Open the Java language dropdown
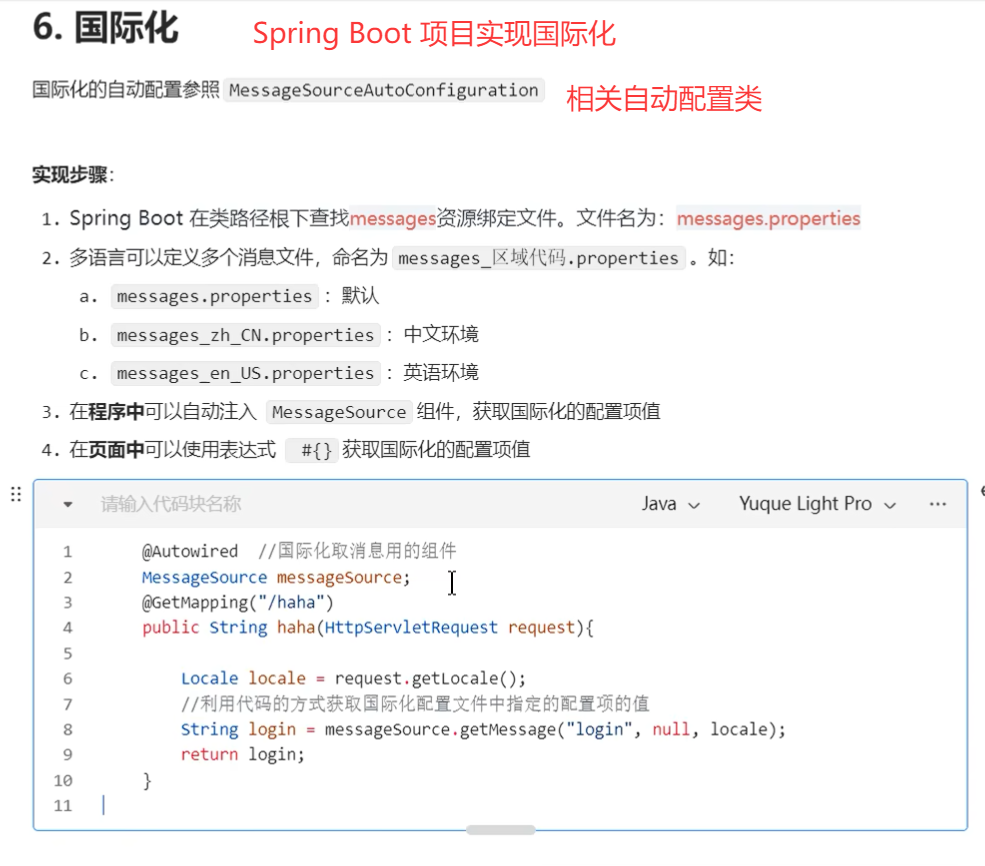Viewport: 985px width, 866px height. (x=670, y=504)
